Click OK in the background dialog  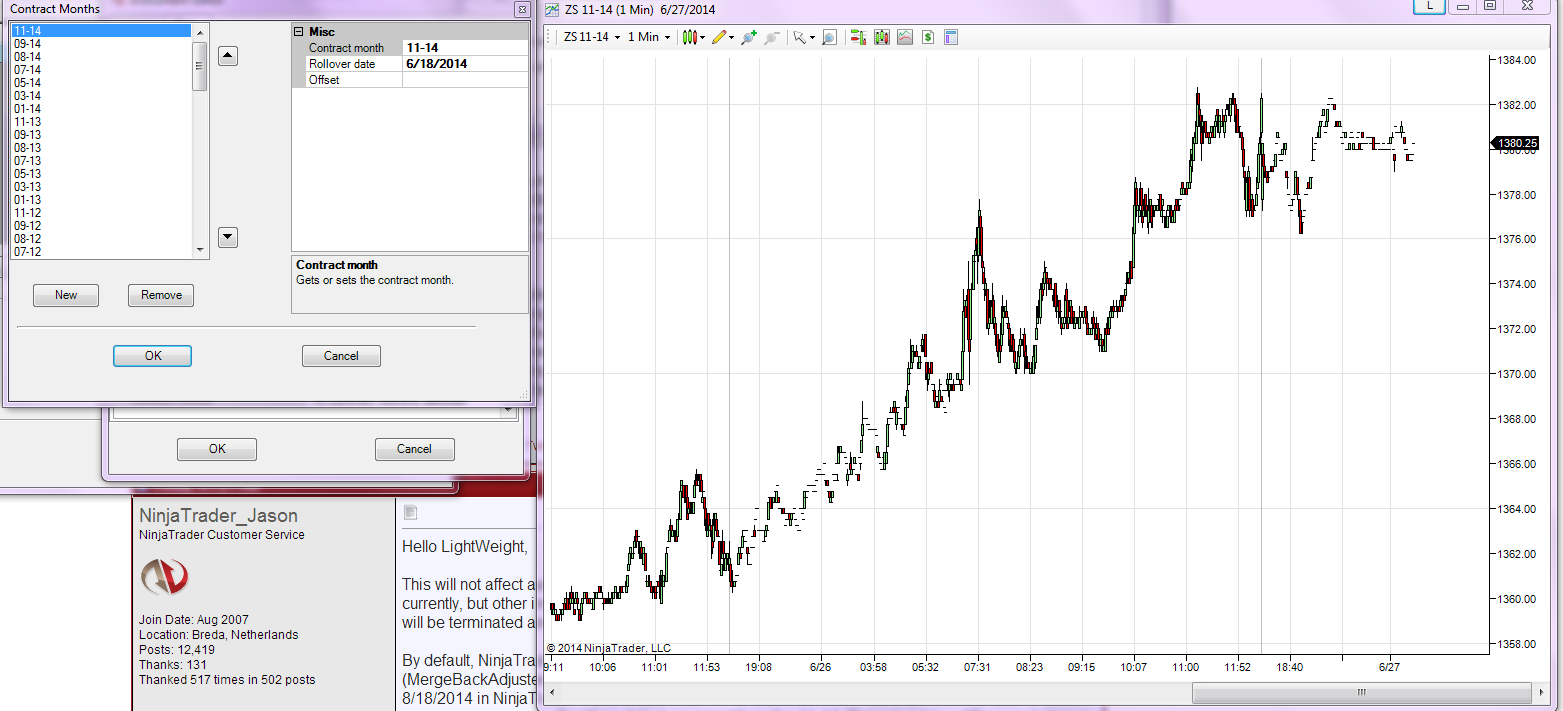tap(217, 449)
